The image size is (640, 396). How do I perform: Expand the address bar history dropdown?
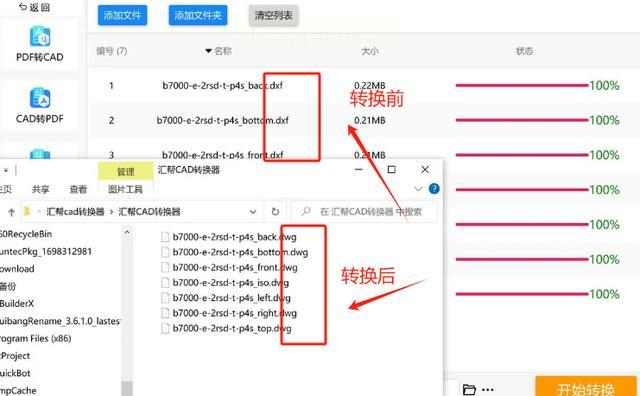(x=253, y=211)
